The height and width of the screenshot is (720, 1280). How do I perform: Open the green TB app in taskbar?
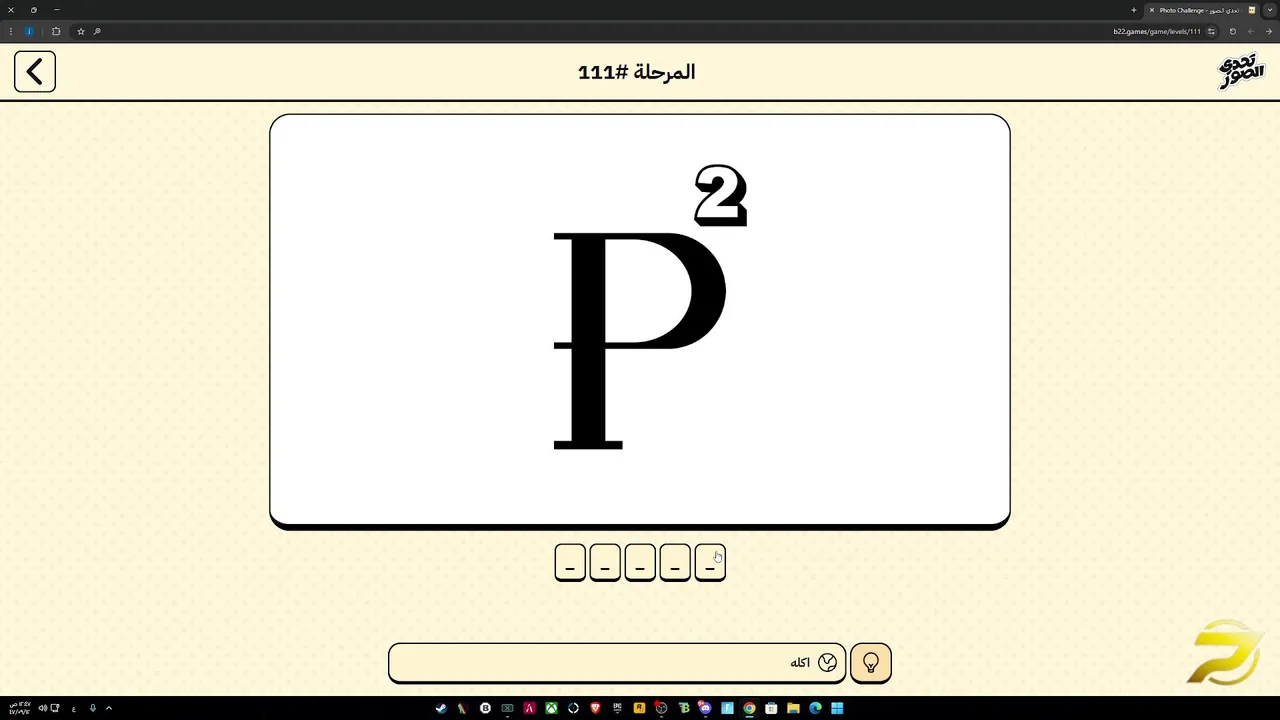(683, 708)
